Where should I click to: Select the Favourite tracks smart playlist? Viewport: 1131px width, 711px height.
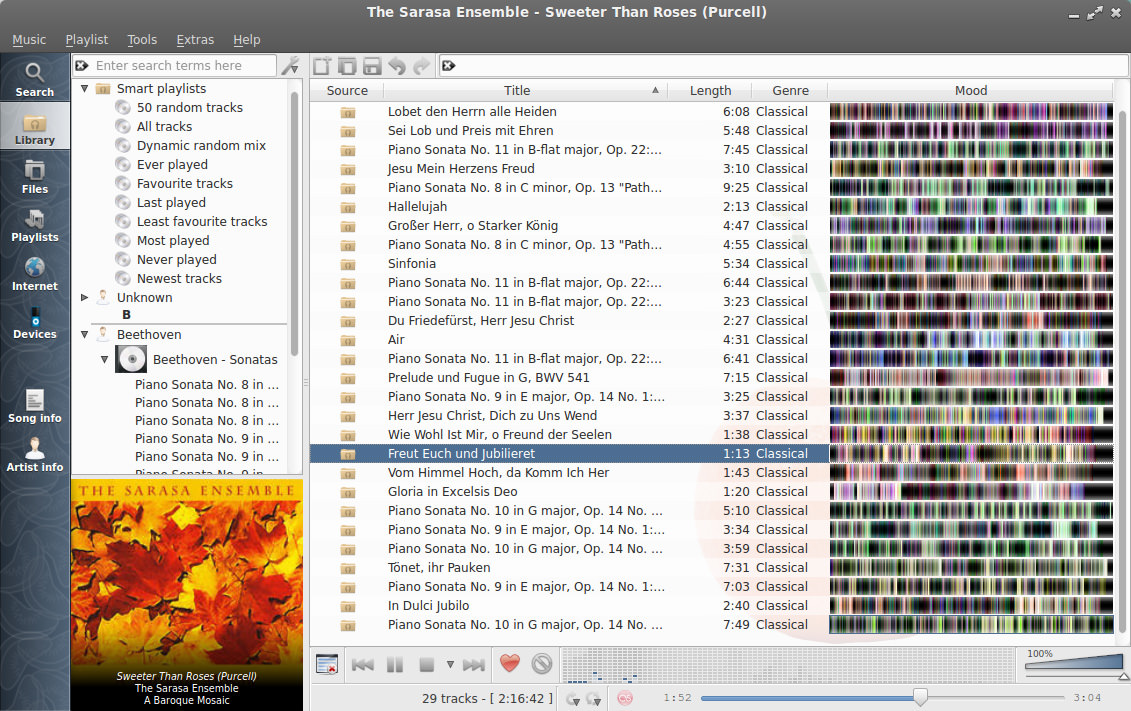coord(185,183)
